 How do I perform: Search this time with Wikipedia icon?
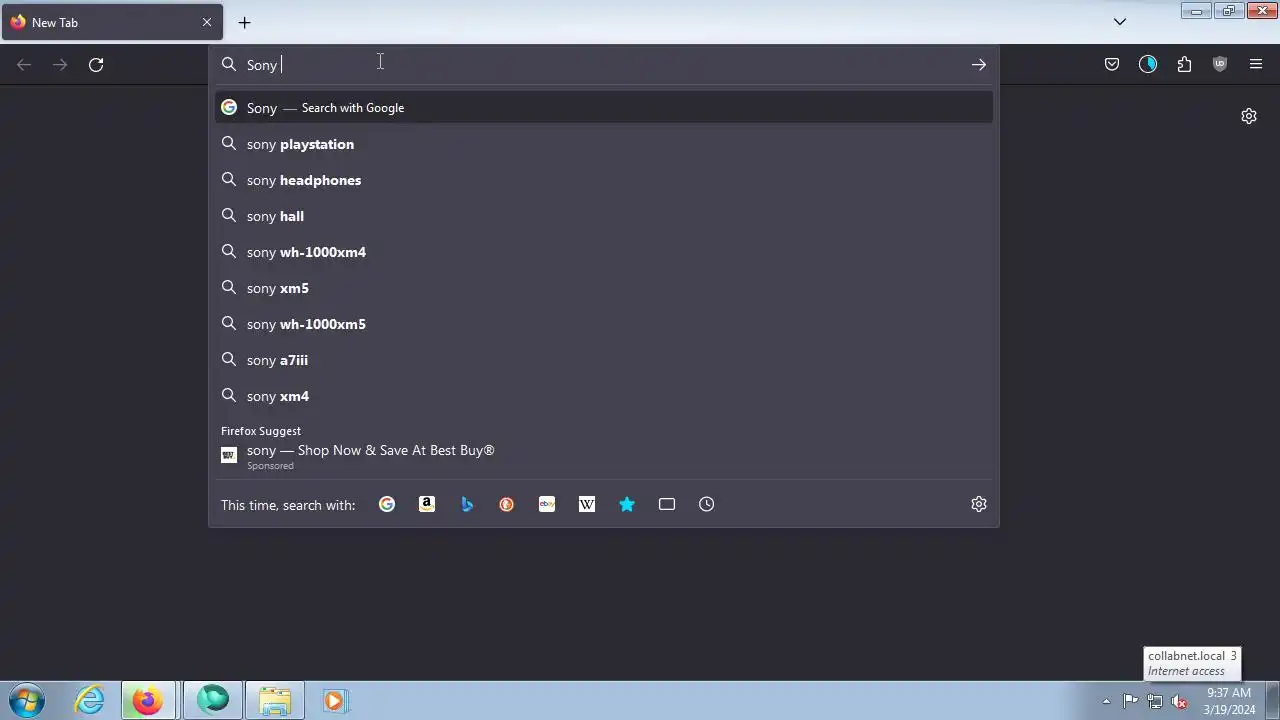coord(587,504)
